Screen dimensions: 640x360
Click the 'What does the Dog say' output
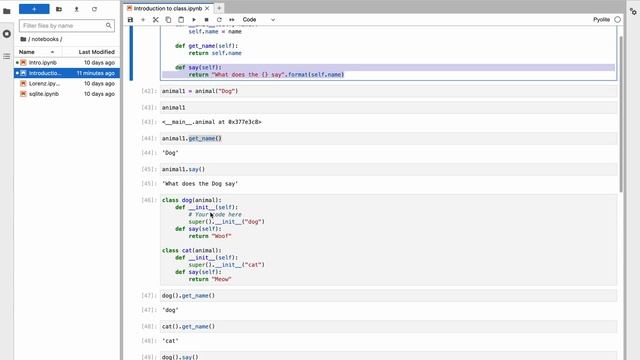[200, 184]
